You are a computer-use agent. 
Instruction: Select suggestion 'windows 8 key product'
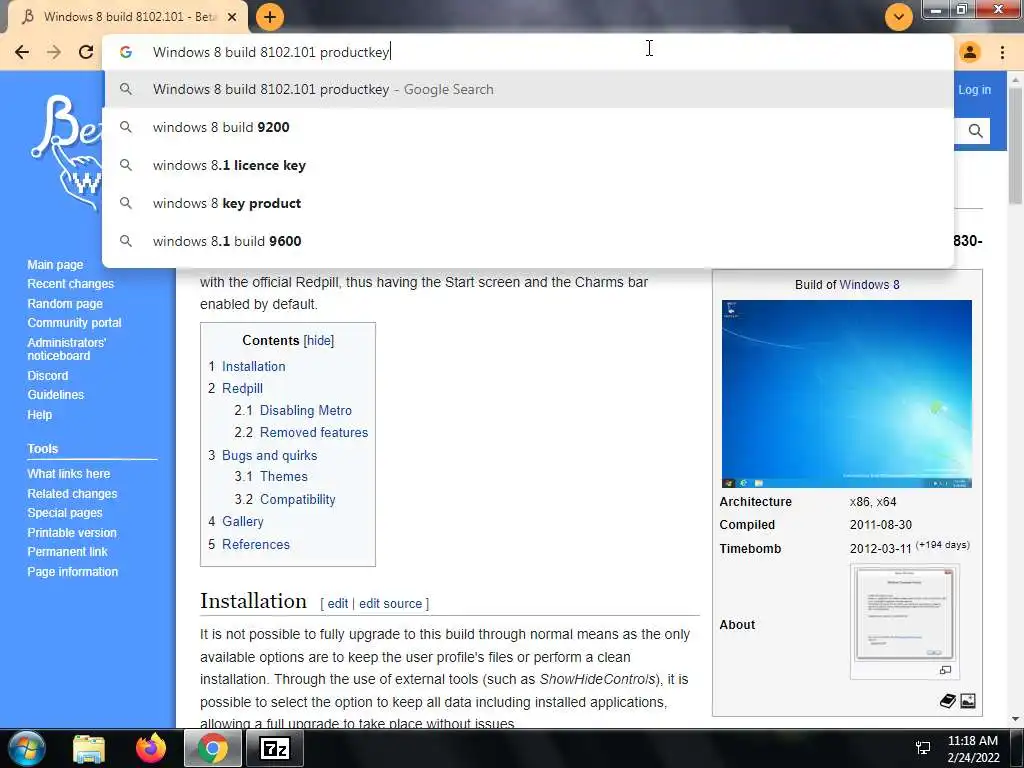pos(528,203)
